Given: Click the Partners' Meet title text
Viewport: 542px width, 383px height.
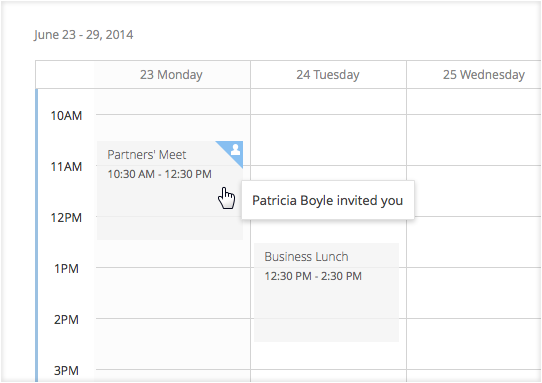Looking at the screenshot, I should (147, 155).
